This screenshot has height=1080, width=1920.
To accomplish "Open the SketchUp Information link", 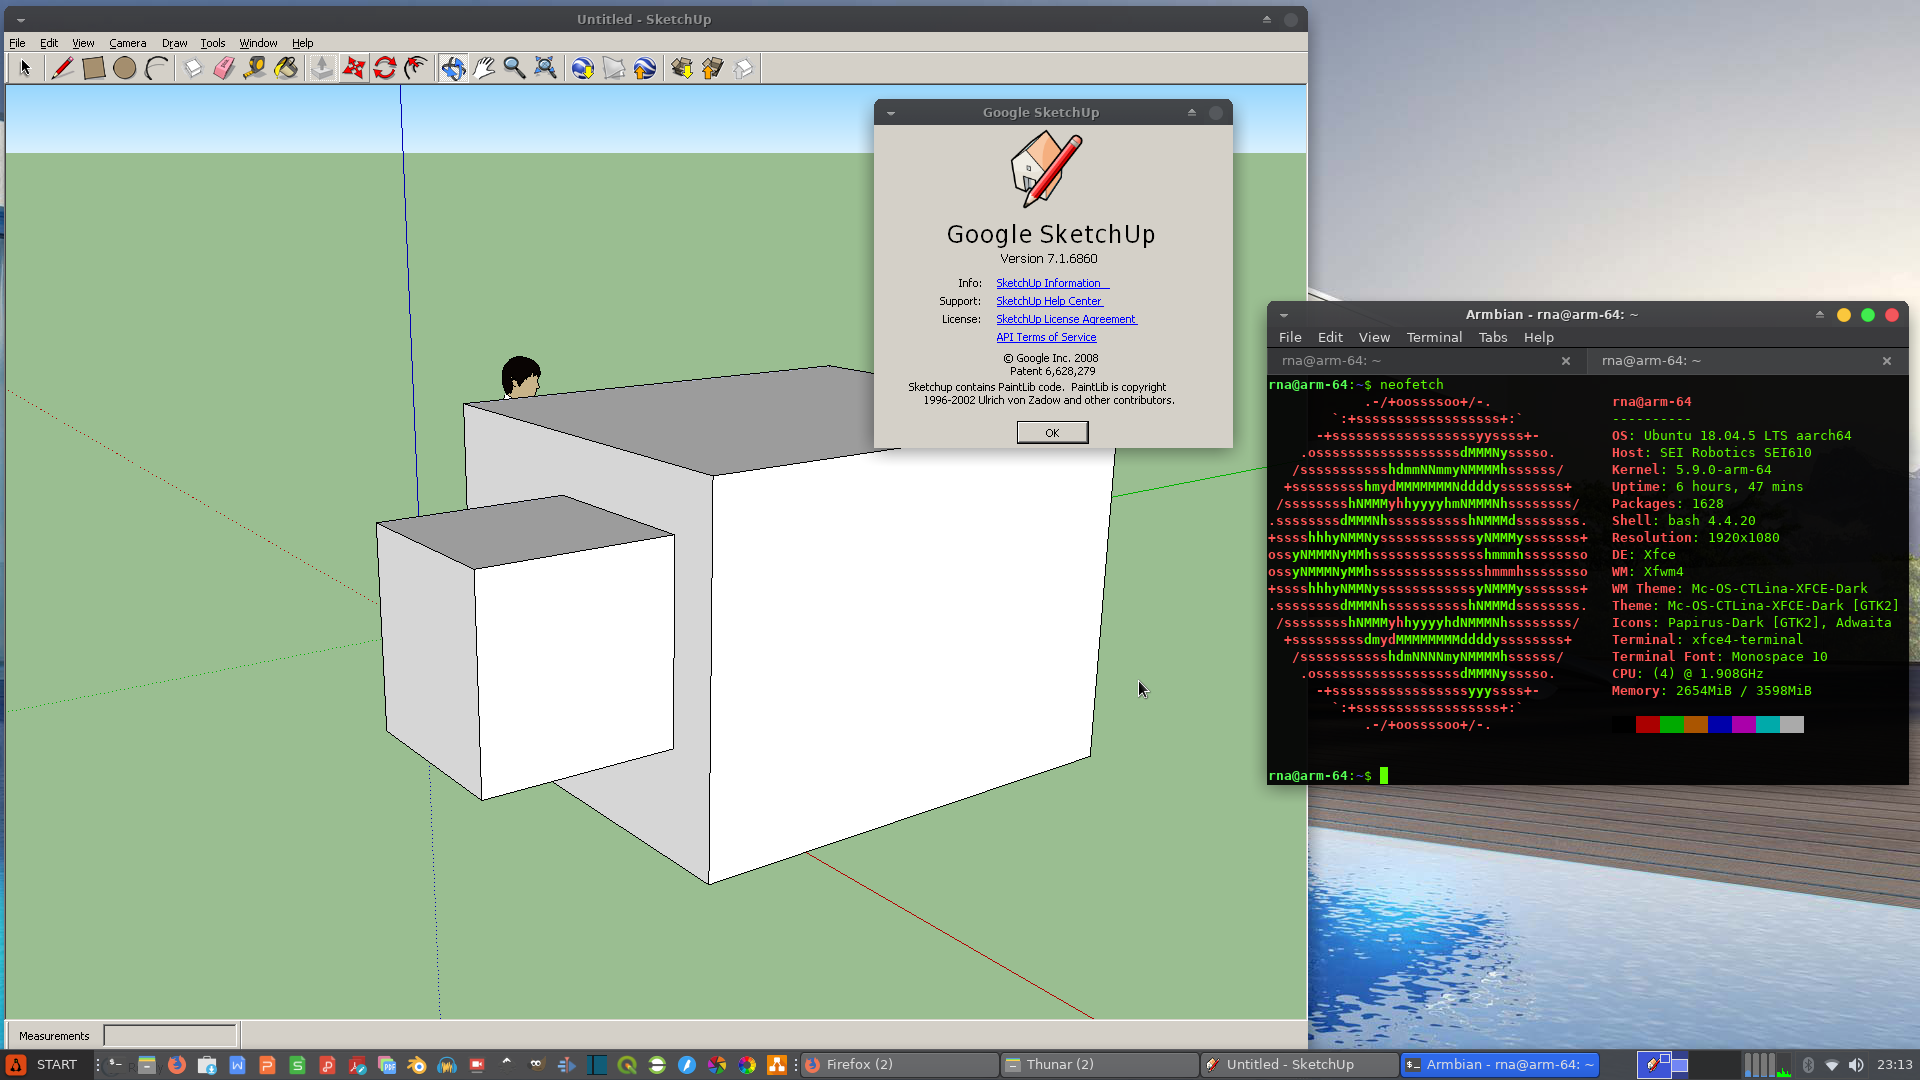I will click(x=1052, y=283).
